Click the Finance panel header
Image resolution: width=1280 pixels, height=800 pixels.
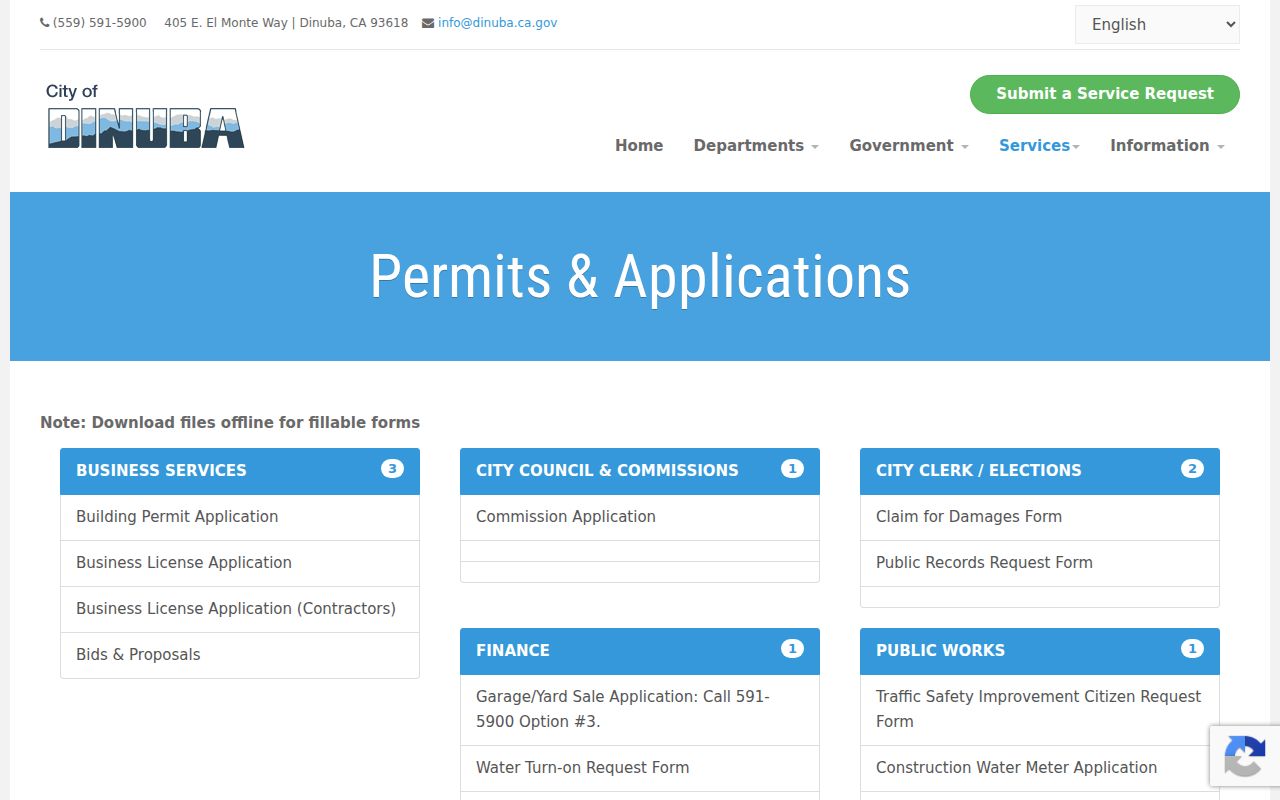coord(640,651)
